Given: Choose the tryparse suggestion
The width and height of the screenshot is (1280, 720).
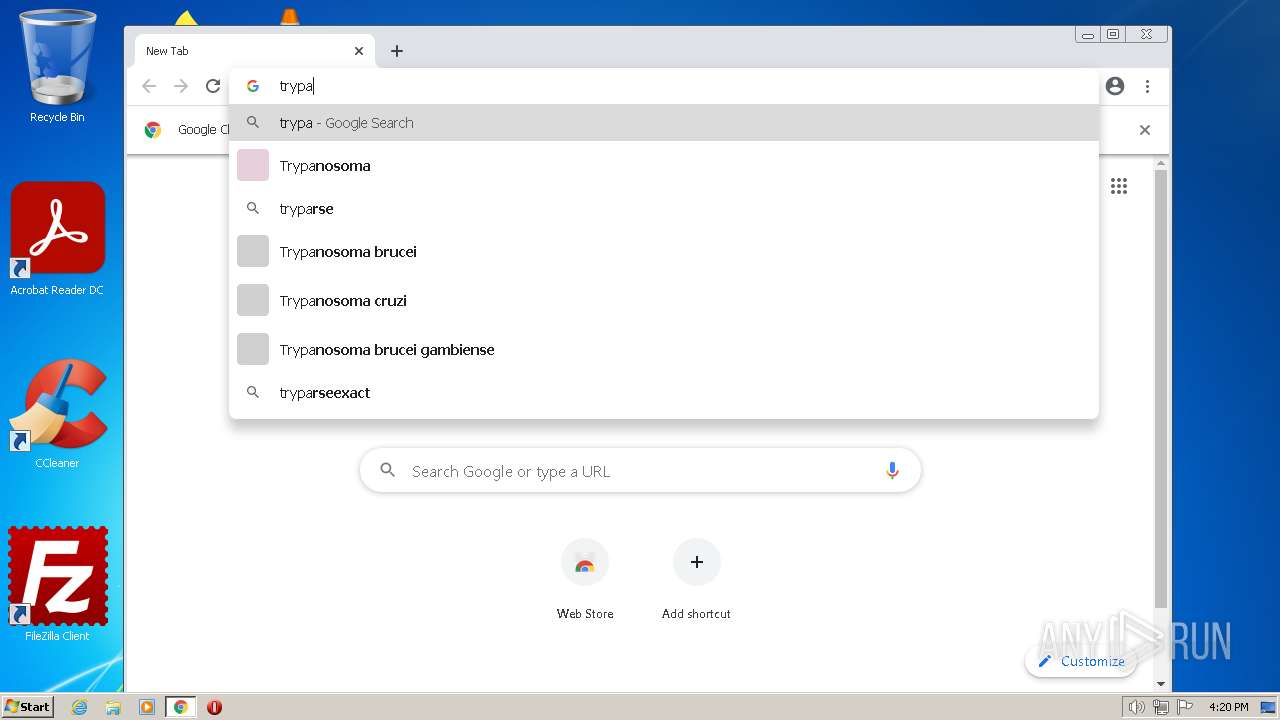Looking at the screenshot, I should pos(664,209).
